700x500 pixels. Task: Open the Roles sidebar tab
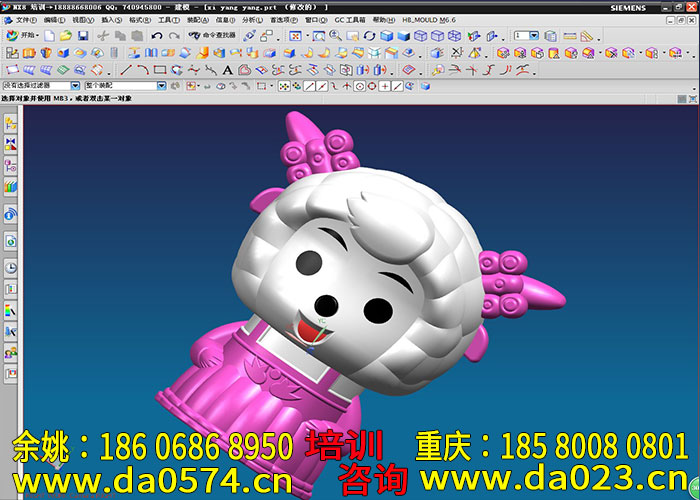pos(11,353)
